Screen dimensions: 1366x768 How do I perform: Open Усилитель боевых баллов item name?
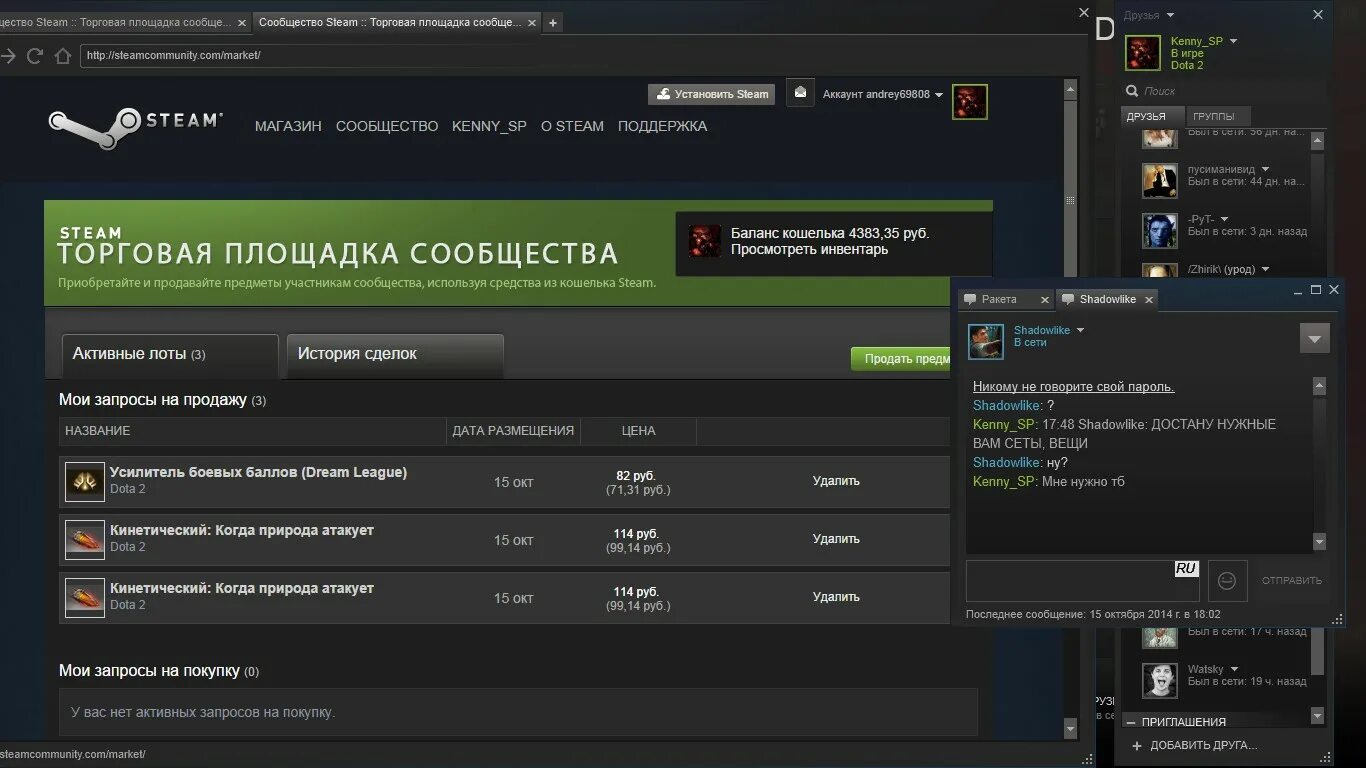click(x=258, y=472)
